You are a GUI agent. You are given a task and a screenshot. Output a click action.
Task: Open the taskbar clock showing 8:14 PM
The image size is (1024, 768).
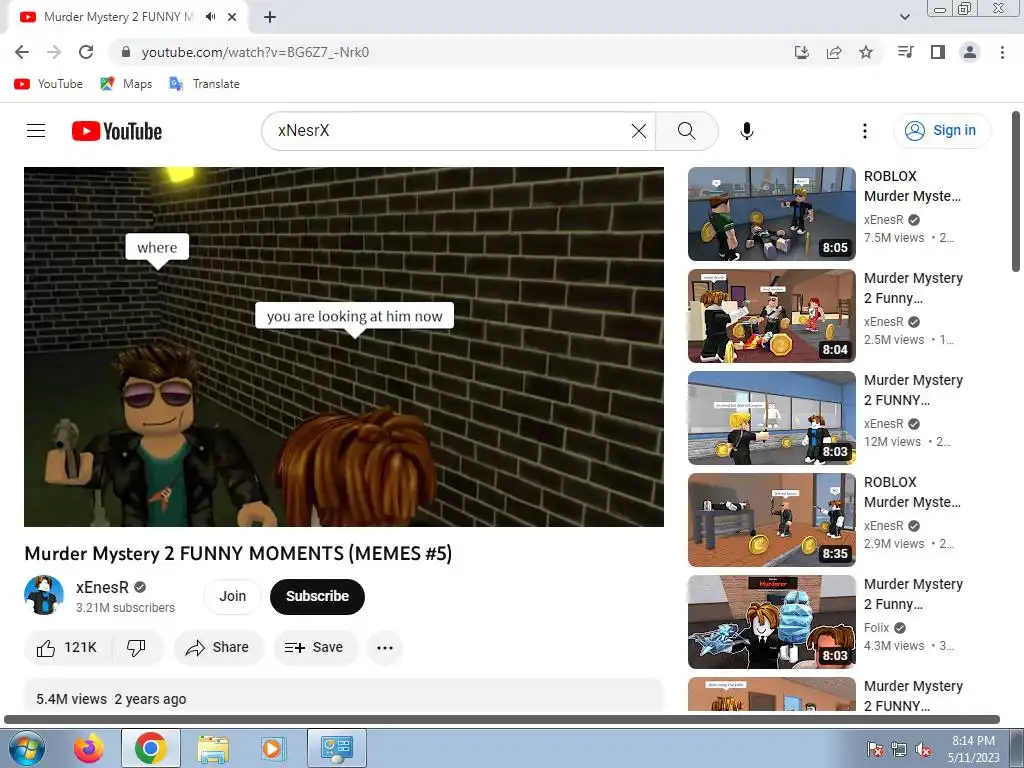click(x=973, y=748)
